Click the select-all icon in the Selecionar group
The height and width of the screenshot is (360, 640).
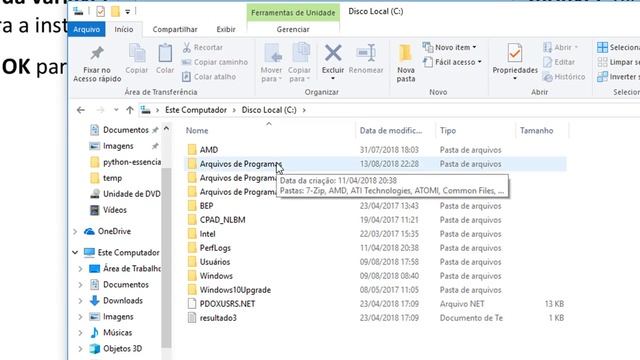[x=602, y=47]
